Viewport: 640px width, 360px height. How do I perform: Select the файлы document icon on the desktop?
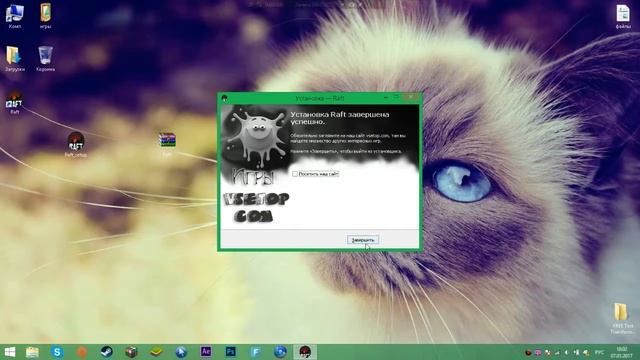(x=623, y=16)
